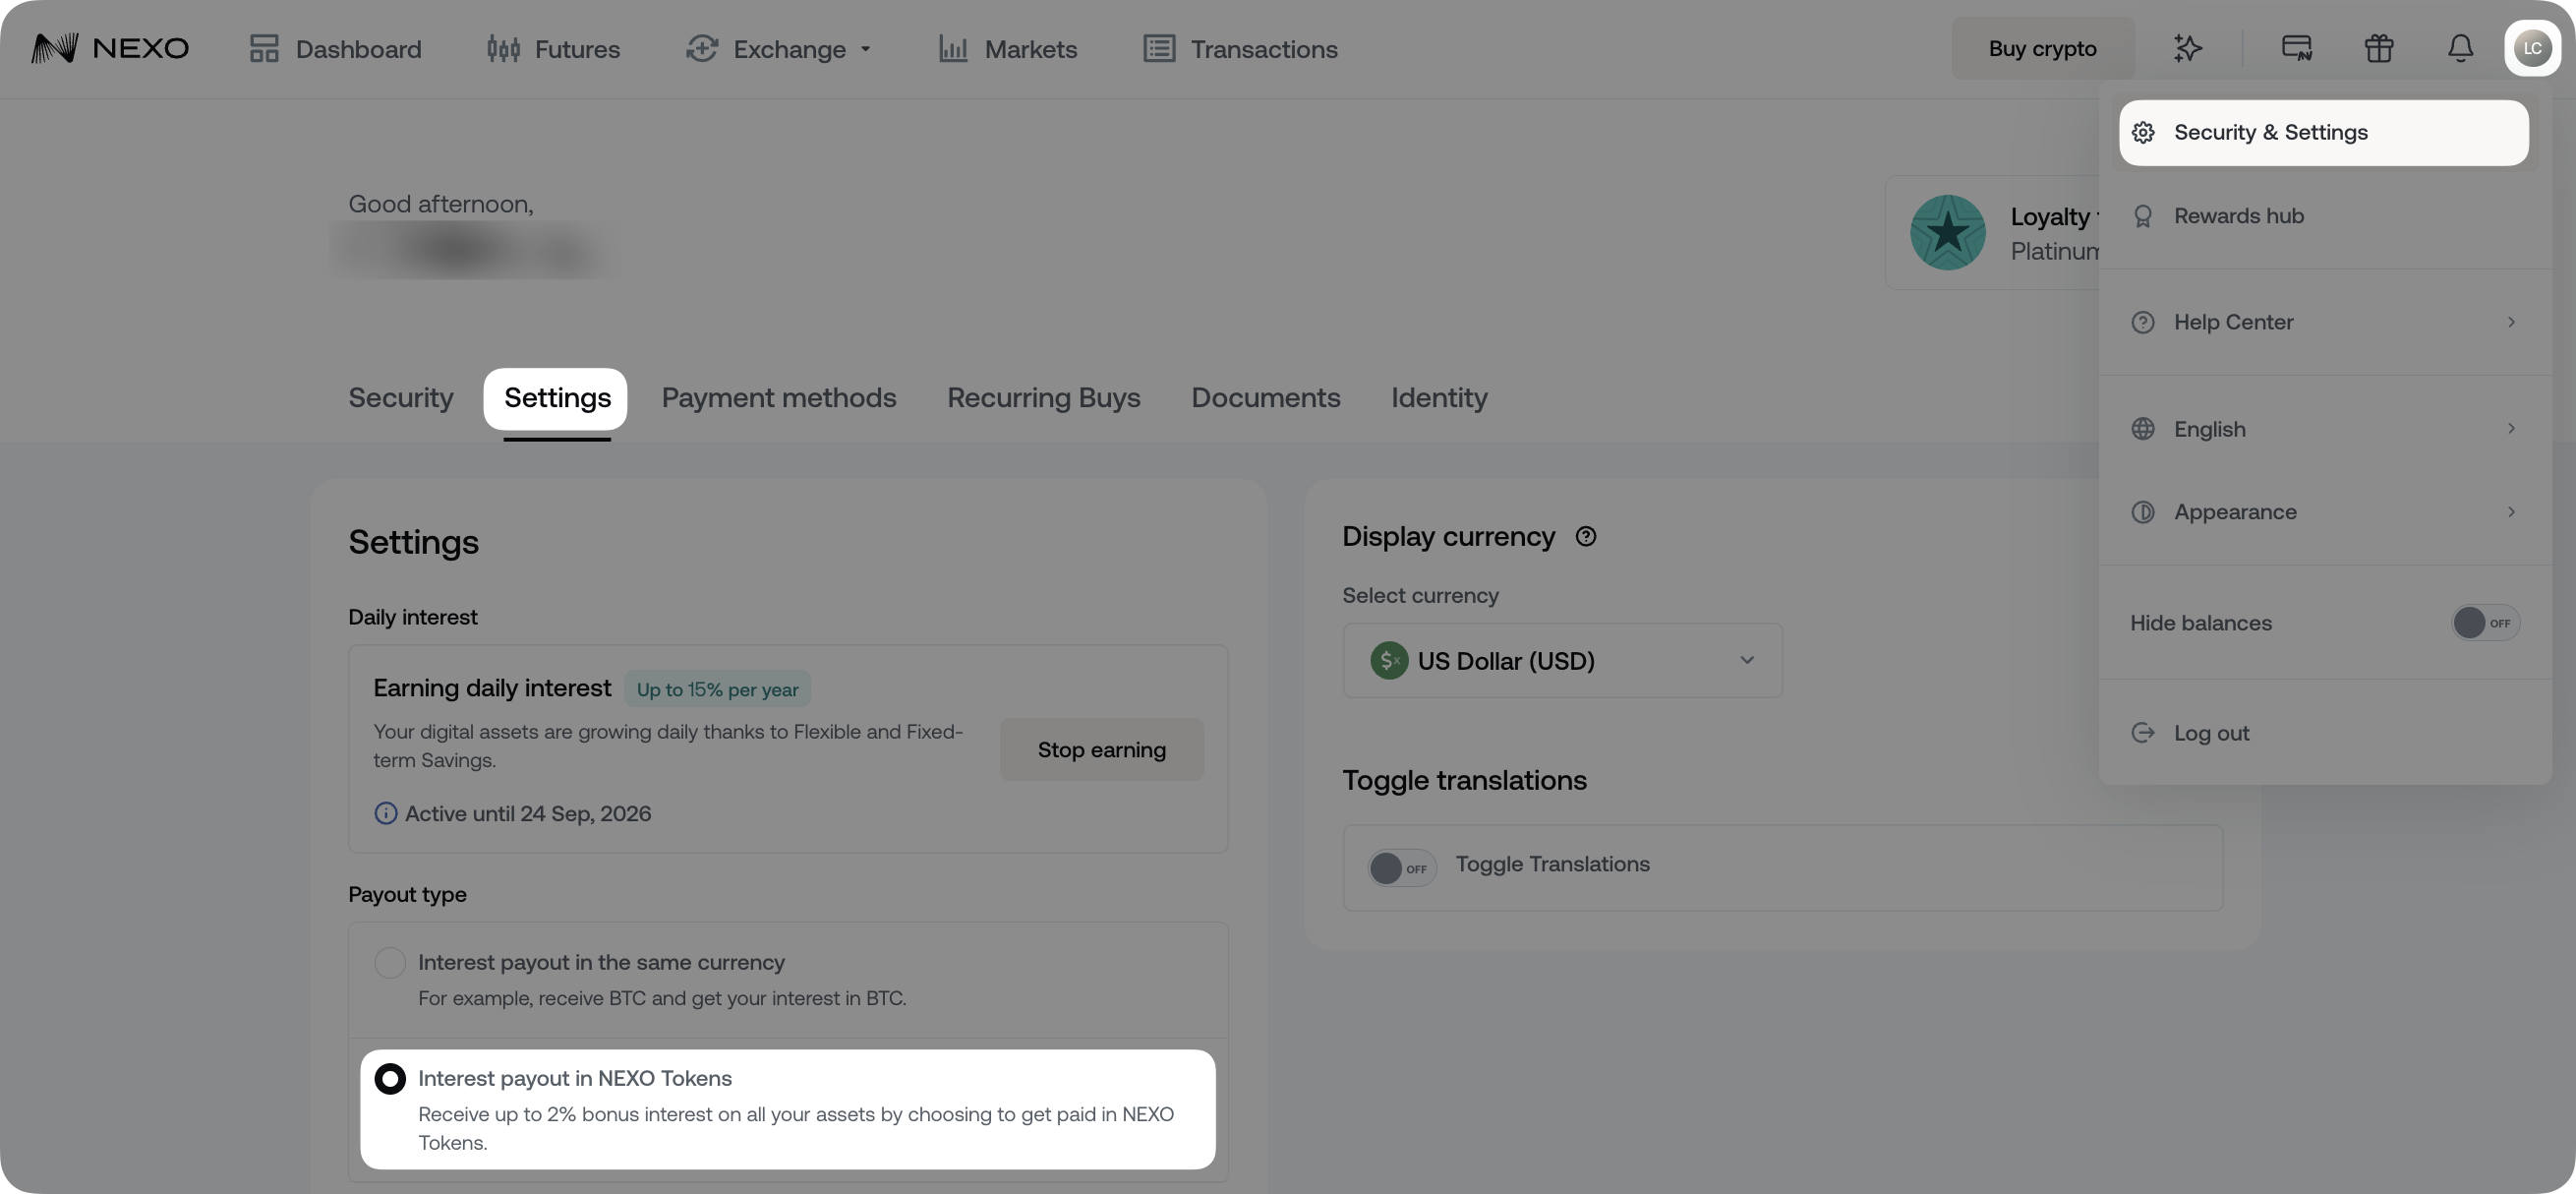
Task: Open the notifications bell
Action: [2460, 47]
